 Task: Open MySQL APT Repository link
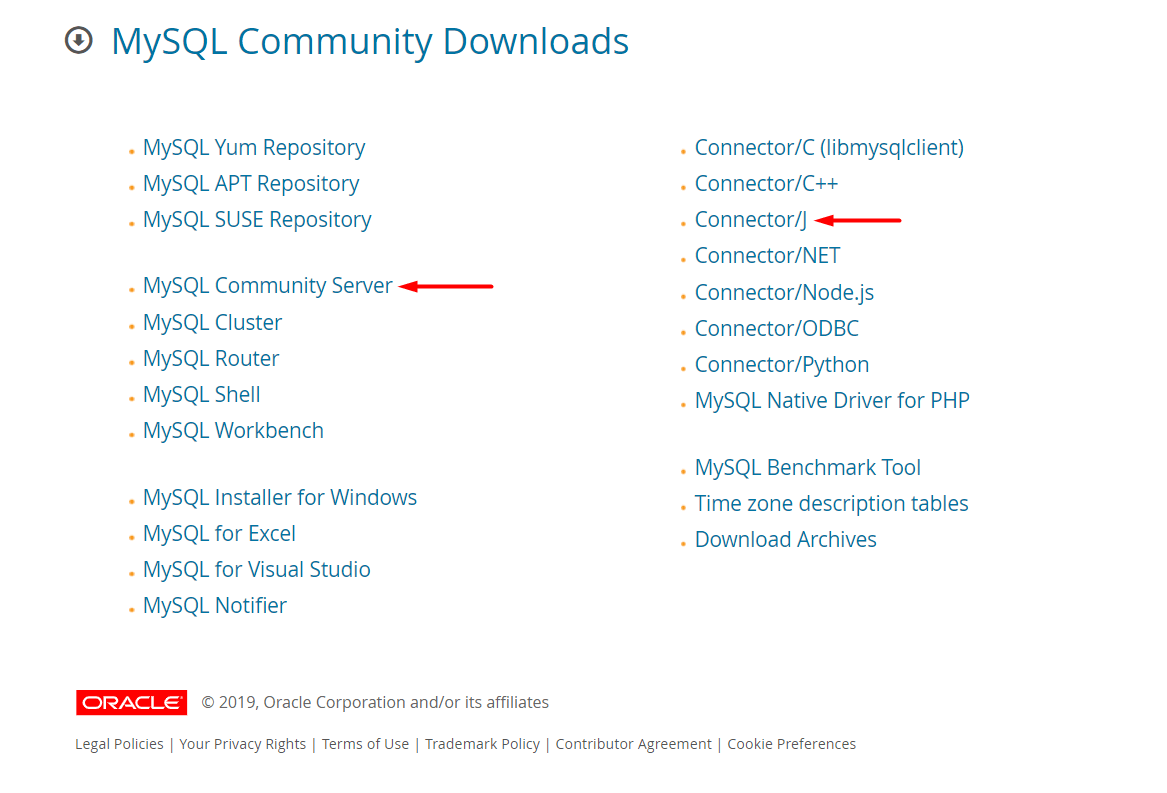[251, 183]
